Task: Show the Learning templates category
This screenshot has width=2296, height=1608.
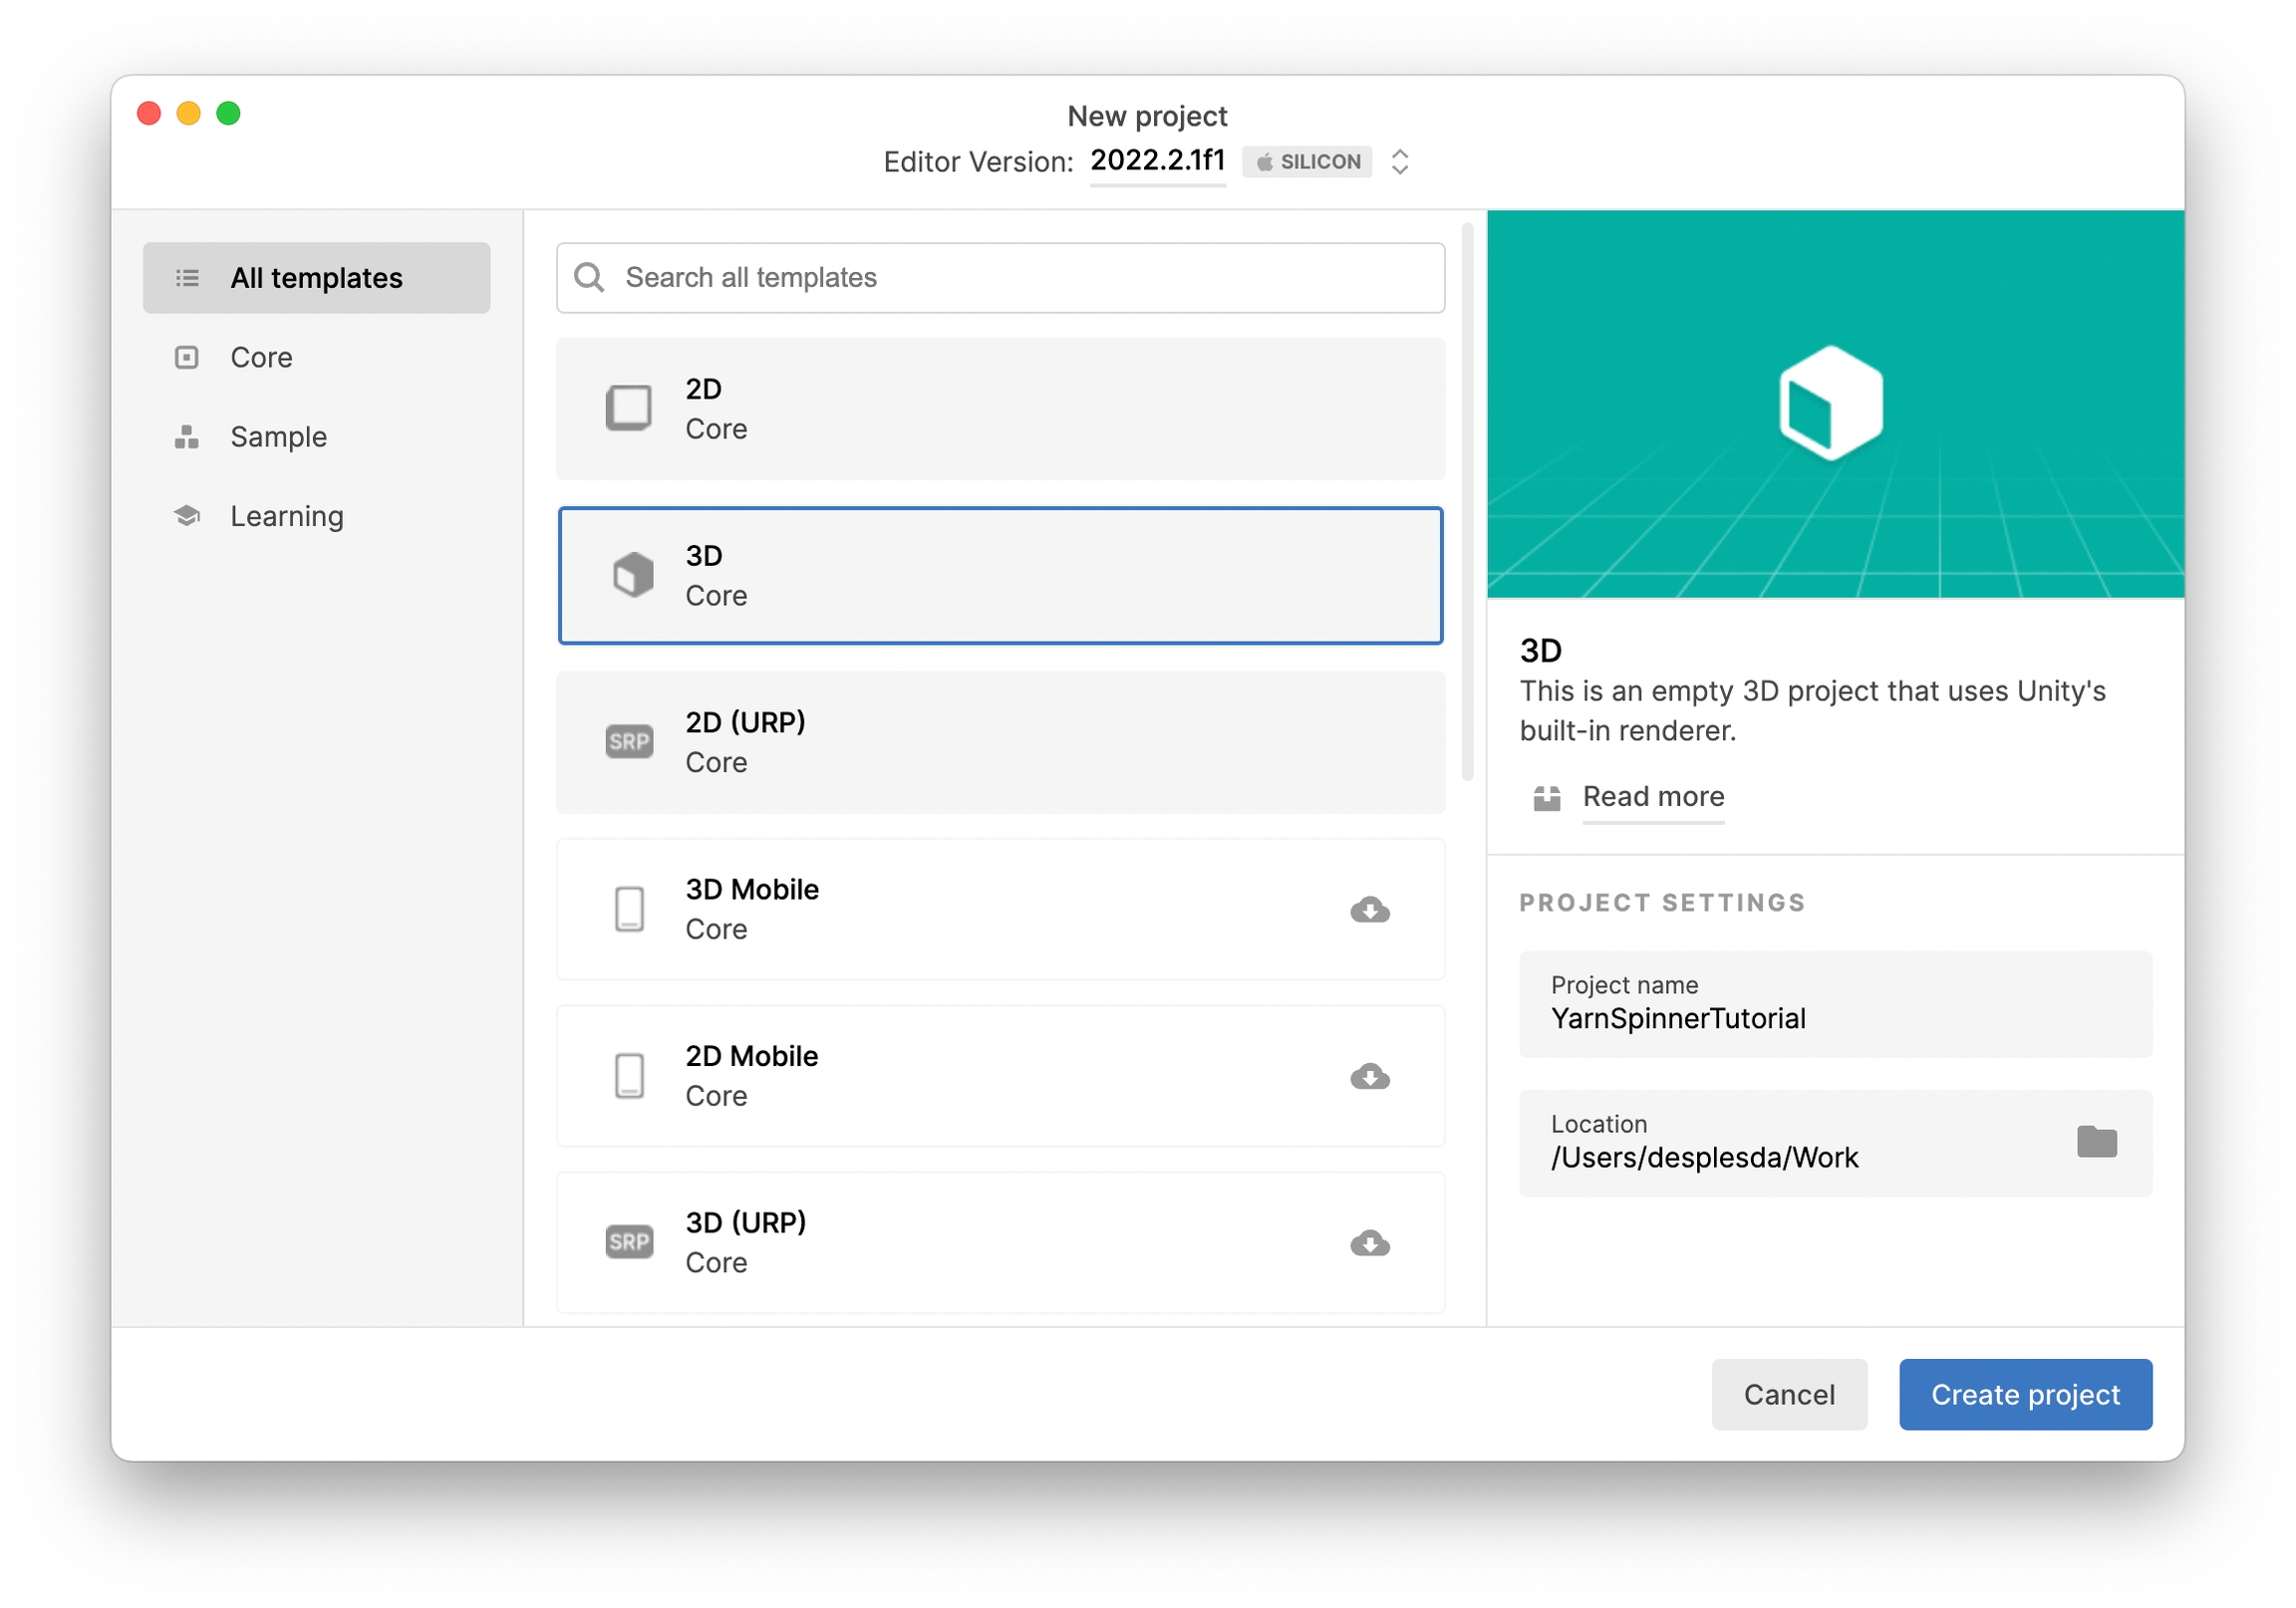Action: (x=286, y=516)
